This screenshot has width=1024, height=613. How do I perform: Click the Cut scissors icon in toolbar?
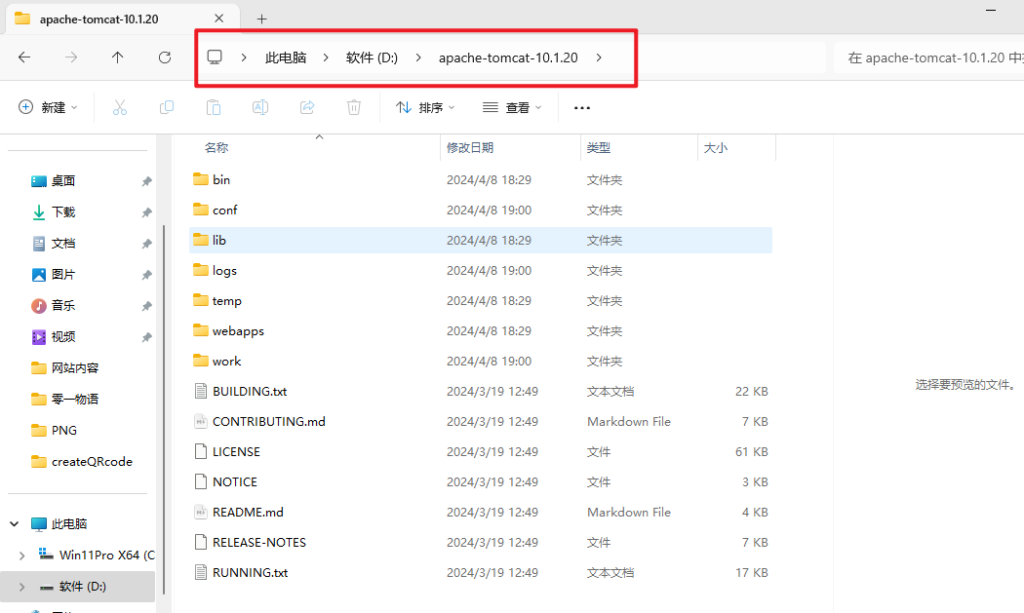click(x=120, y=107)
